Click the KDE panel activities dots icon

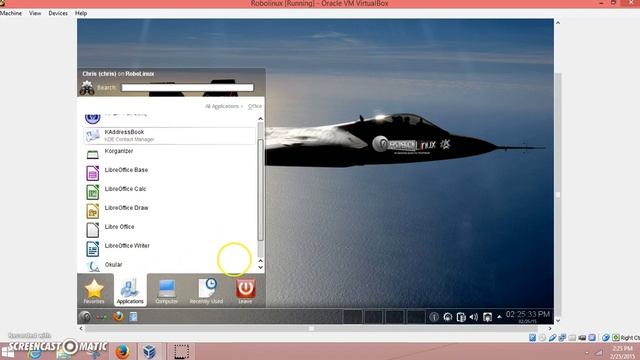tap(102, 317)
